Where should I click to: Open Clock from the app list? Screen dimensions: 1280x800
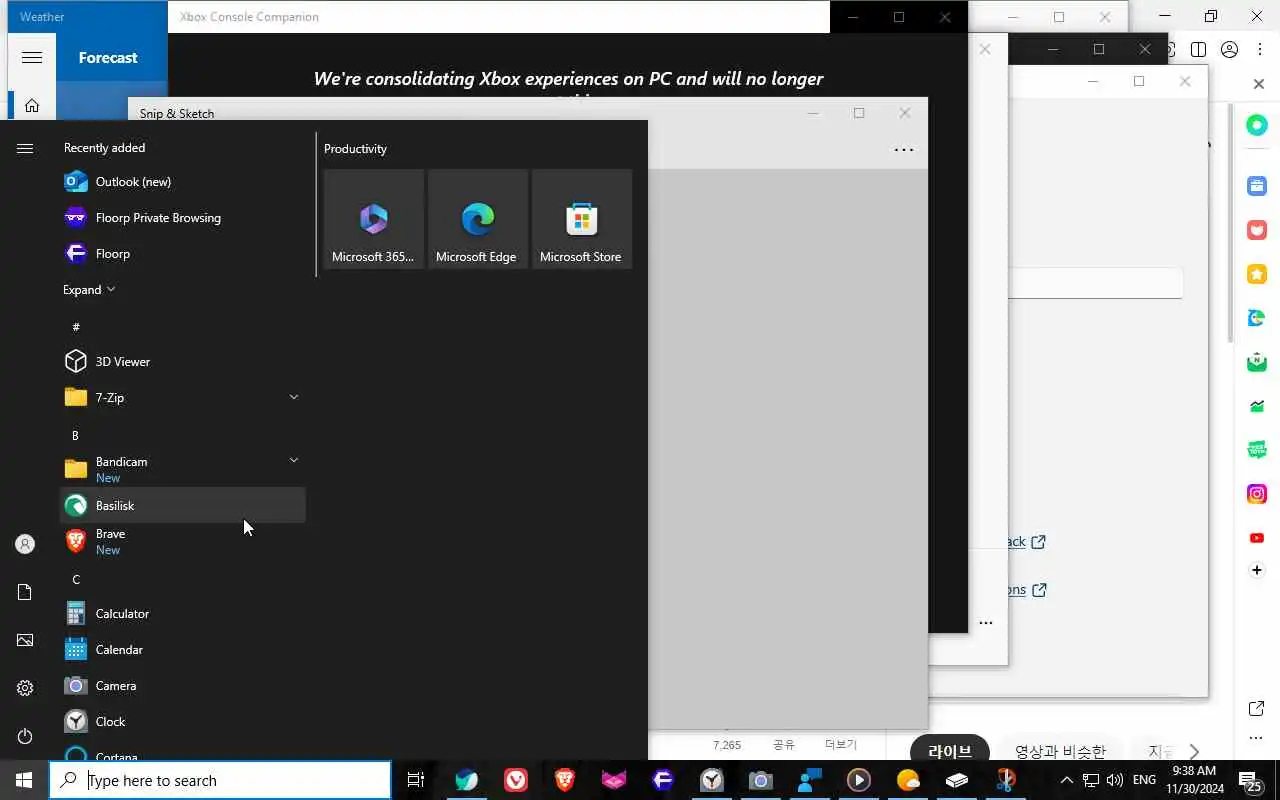183,722
